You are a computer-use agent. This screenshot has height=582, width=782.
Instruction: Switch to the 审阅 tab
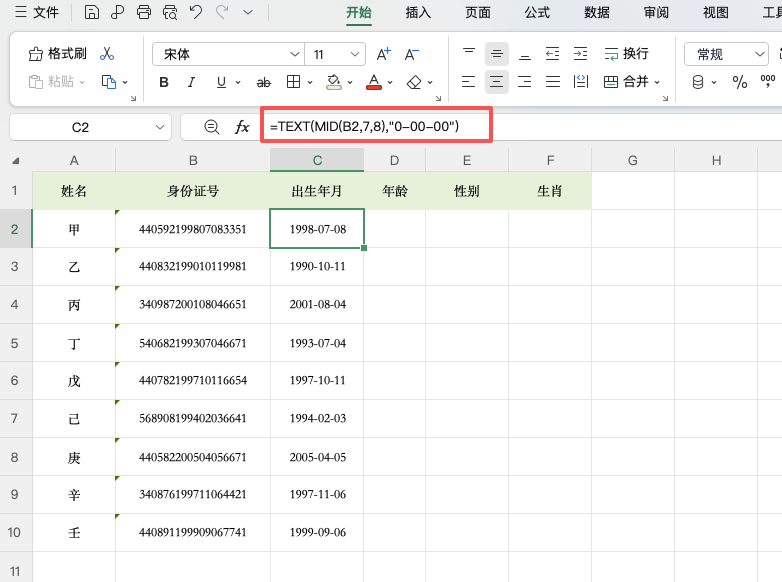pos(656,12)
